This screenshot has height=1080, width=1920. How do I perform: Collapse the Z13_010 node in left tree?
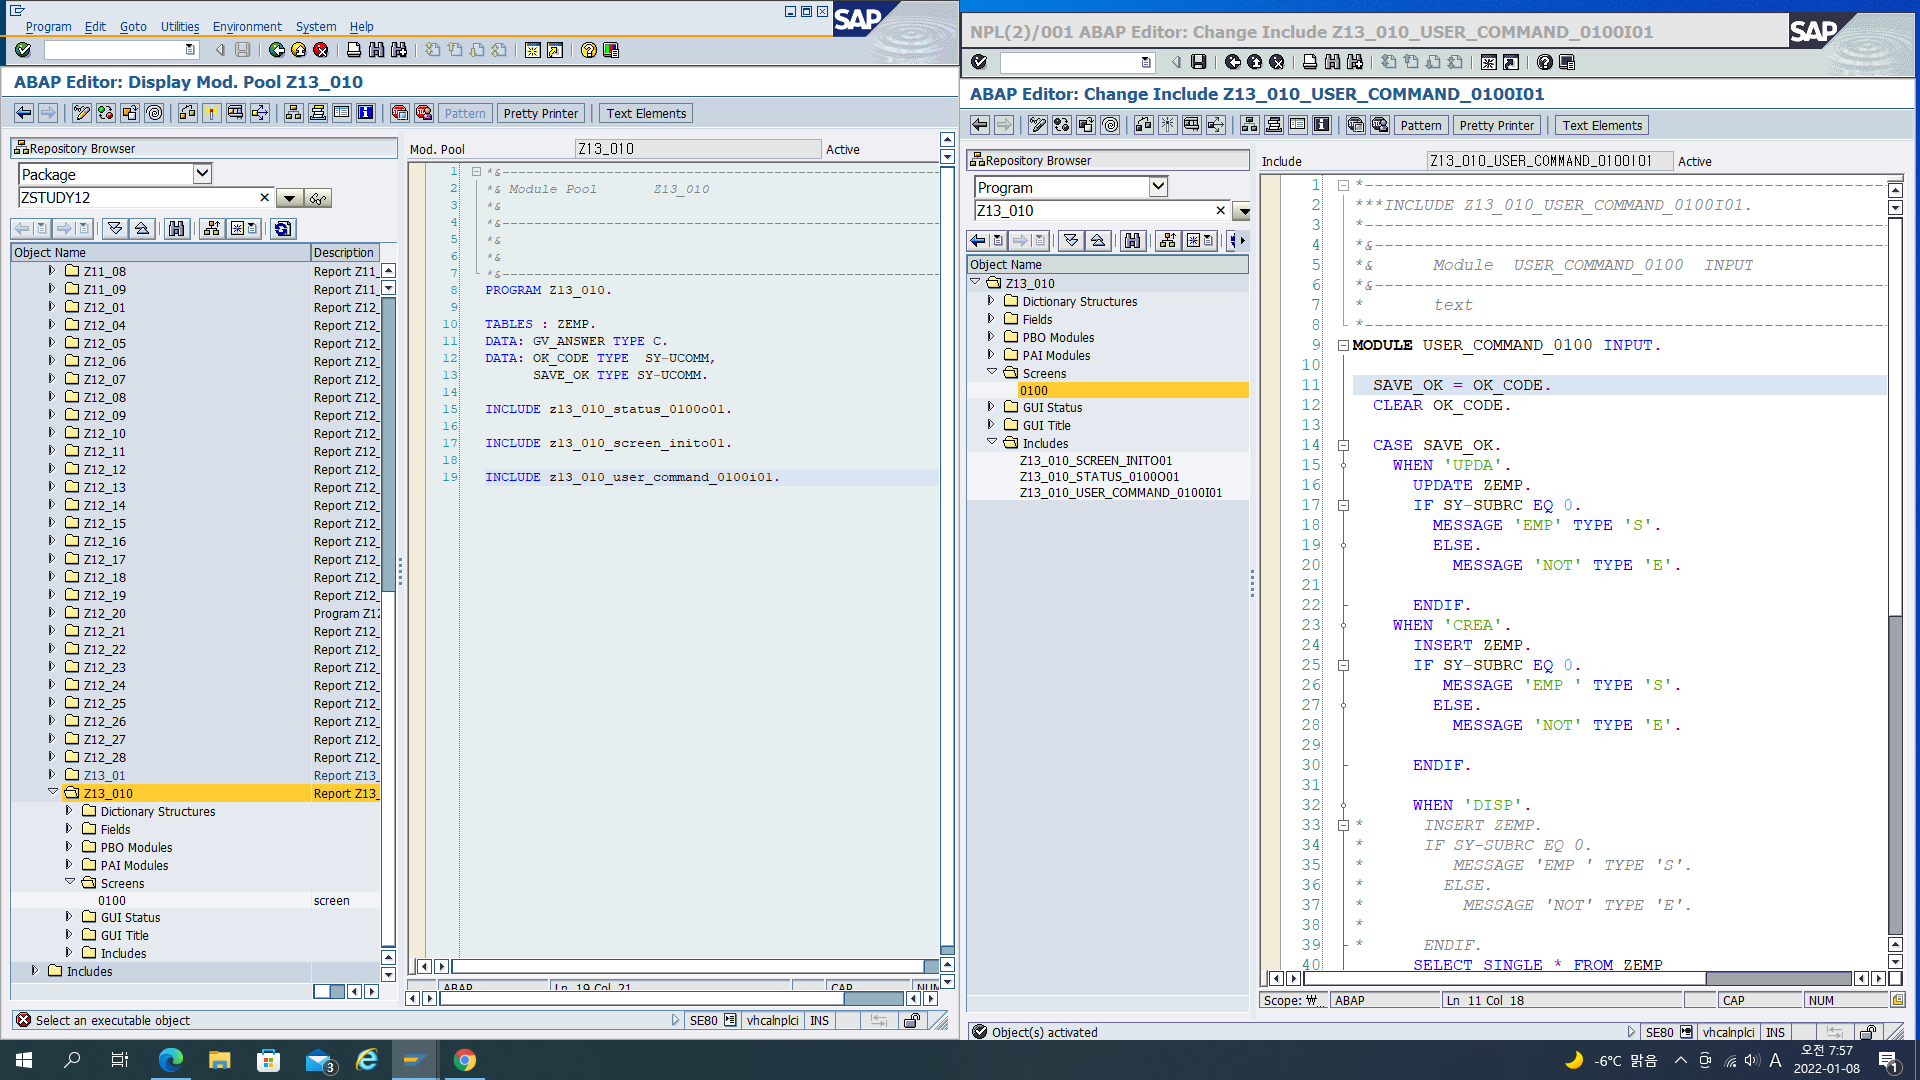[x=53, y=792]
